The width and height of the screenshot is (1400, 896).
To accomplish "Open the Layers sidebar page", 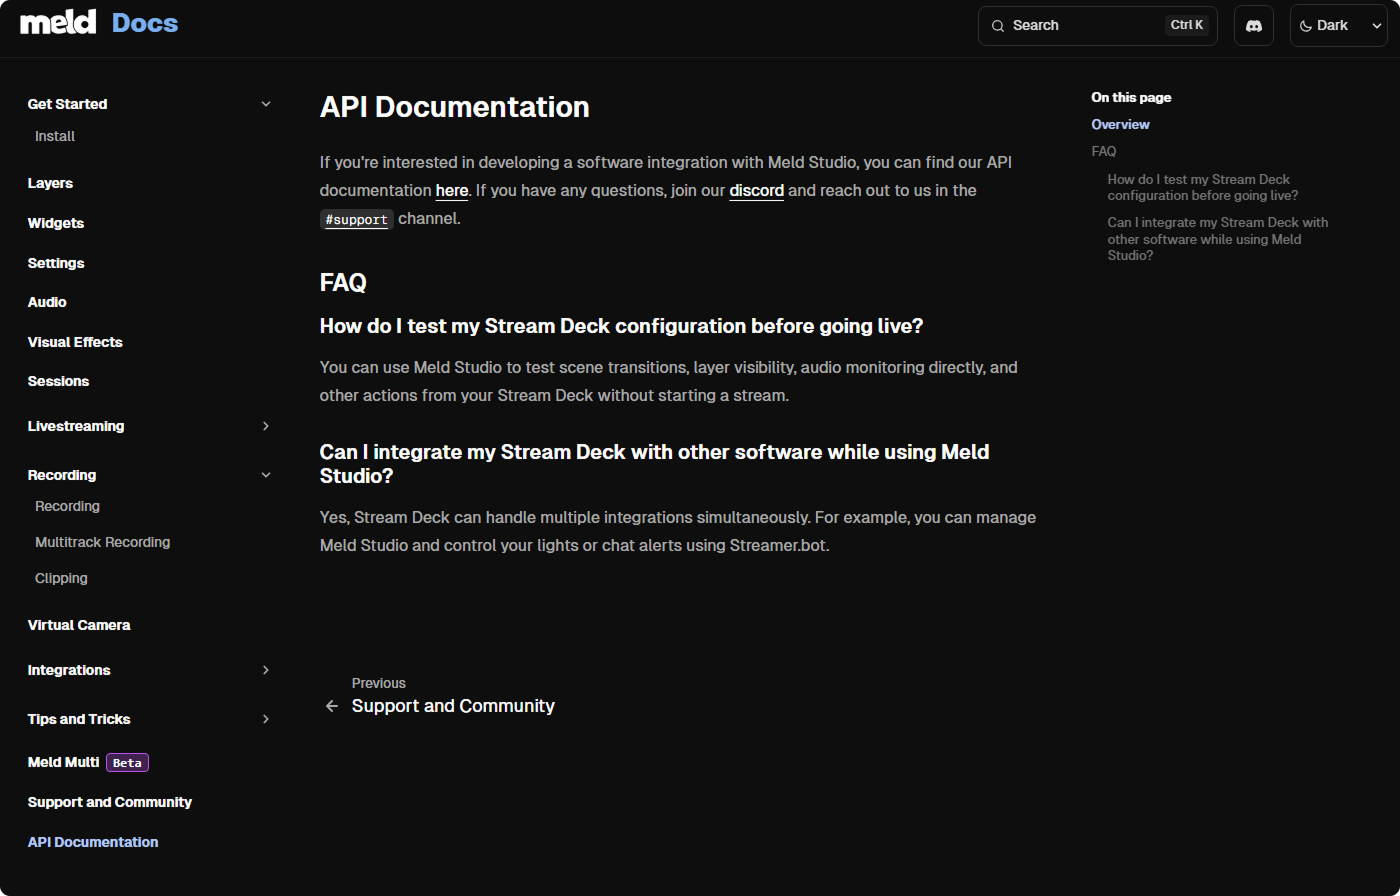I will click(50, 183).
